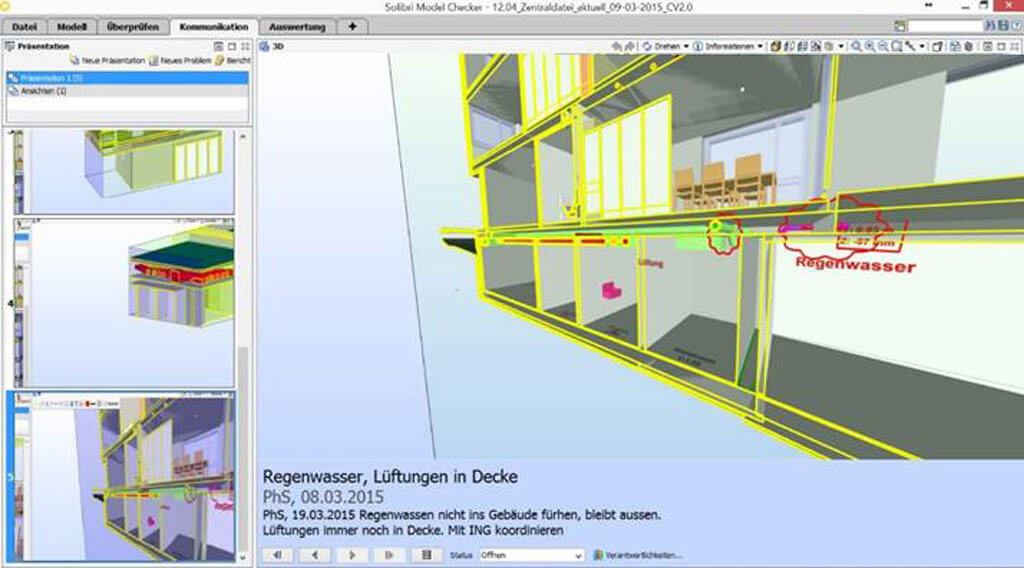Select the Kommunikation tab
This screenshot has height=568, width=1024.
214,27
